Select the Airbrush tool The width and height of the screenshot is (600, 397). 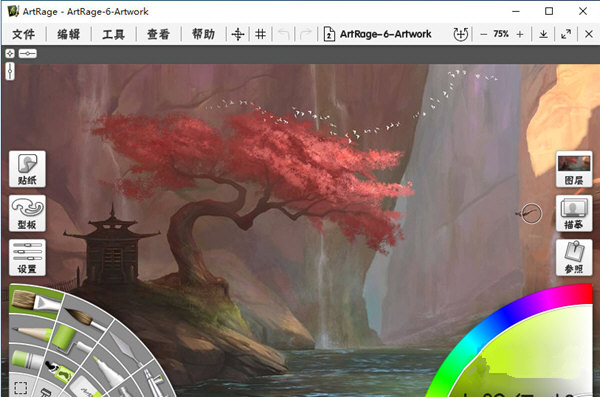tap(155, 383)
